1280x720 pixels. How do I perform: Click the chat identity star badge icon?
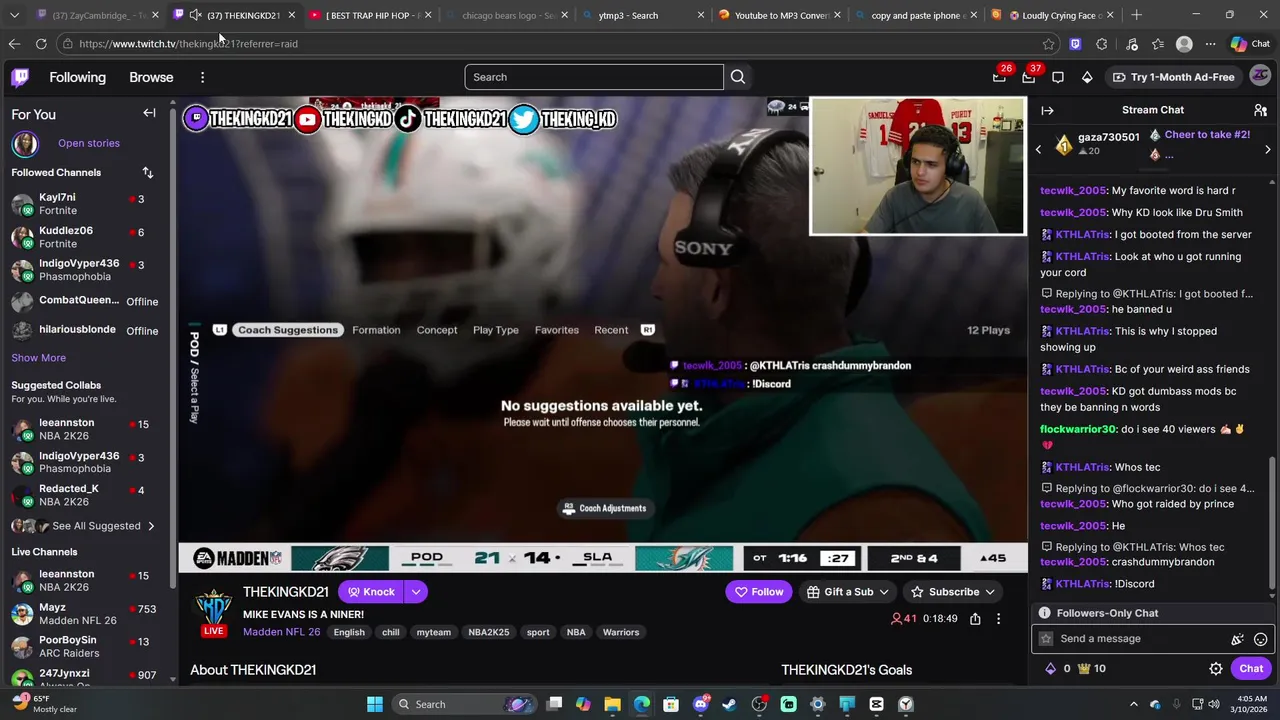point(1046,639)
